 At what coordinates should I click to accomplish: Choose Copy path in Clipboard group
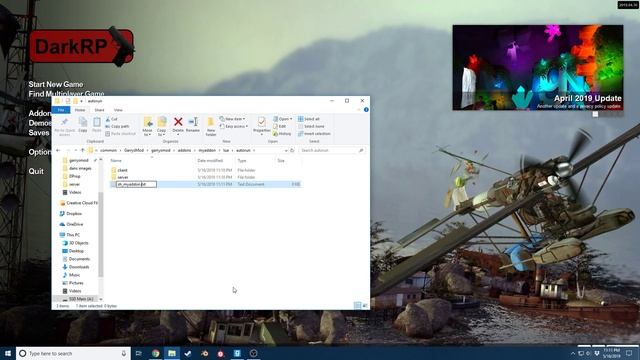coord(117,126)
